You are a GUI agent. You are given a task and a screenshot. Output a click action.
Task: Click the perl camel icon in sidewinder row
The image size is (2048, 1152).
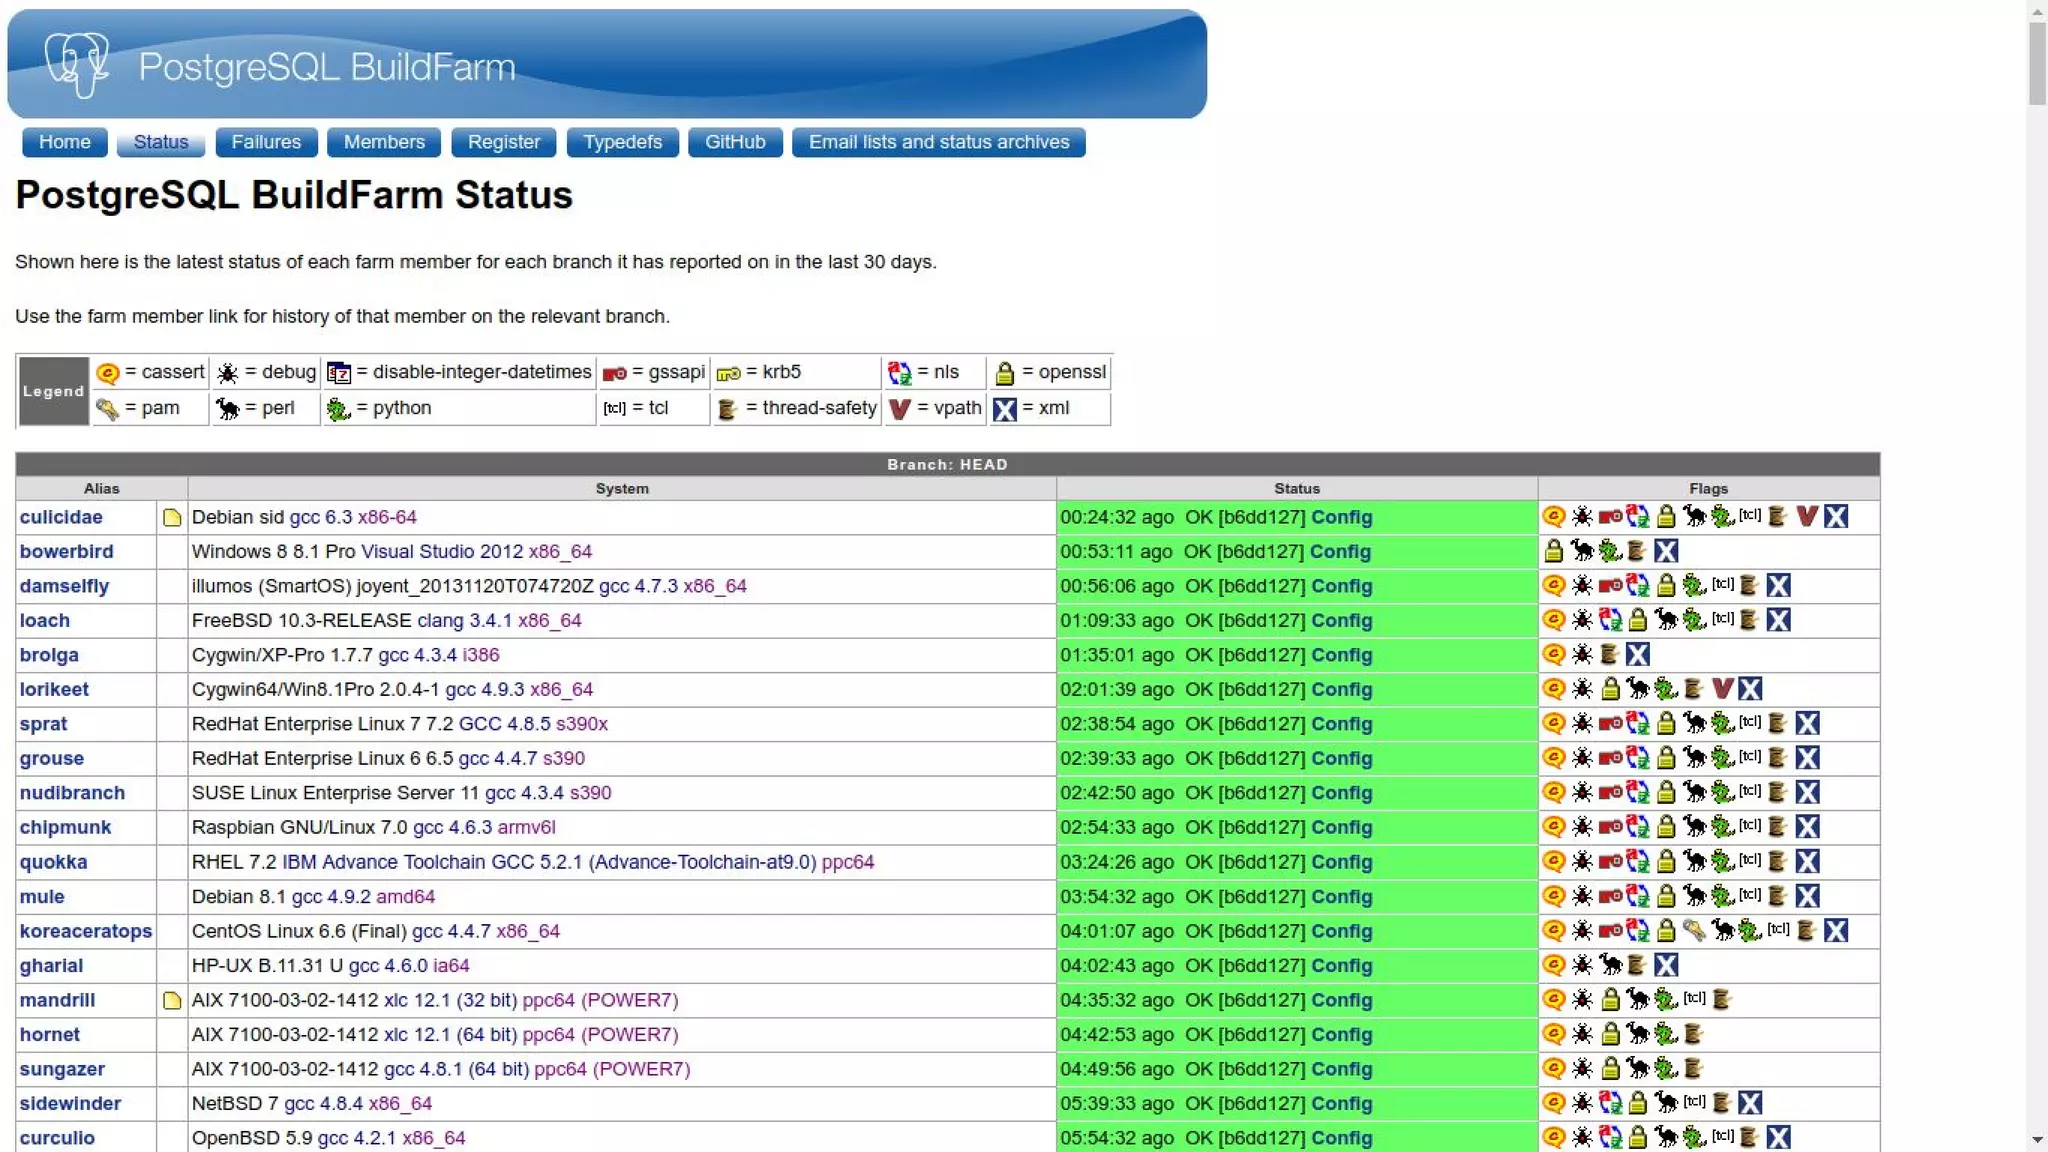[x=1665, y=1104]
